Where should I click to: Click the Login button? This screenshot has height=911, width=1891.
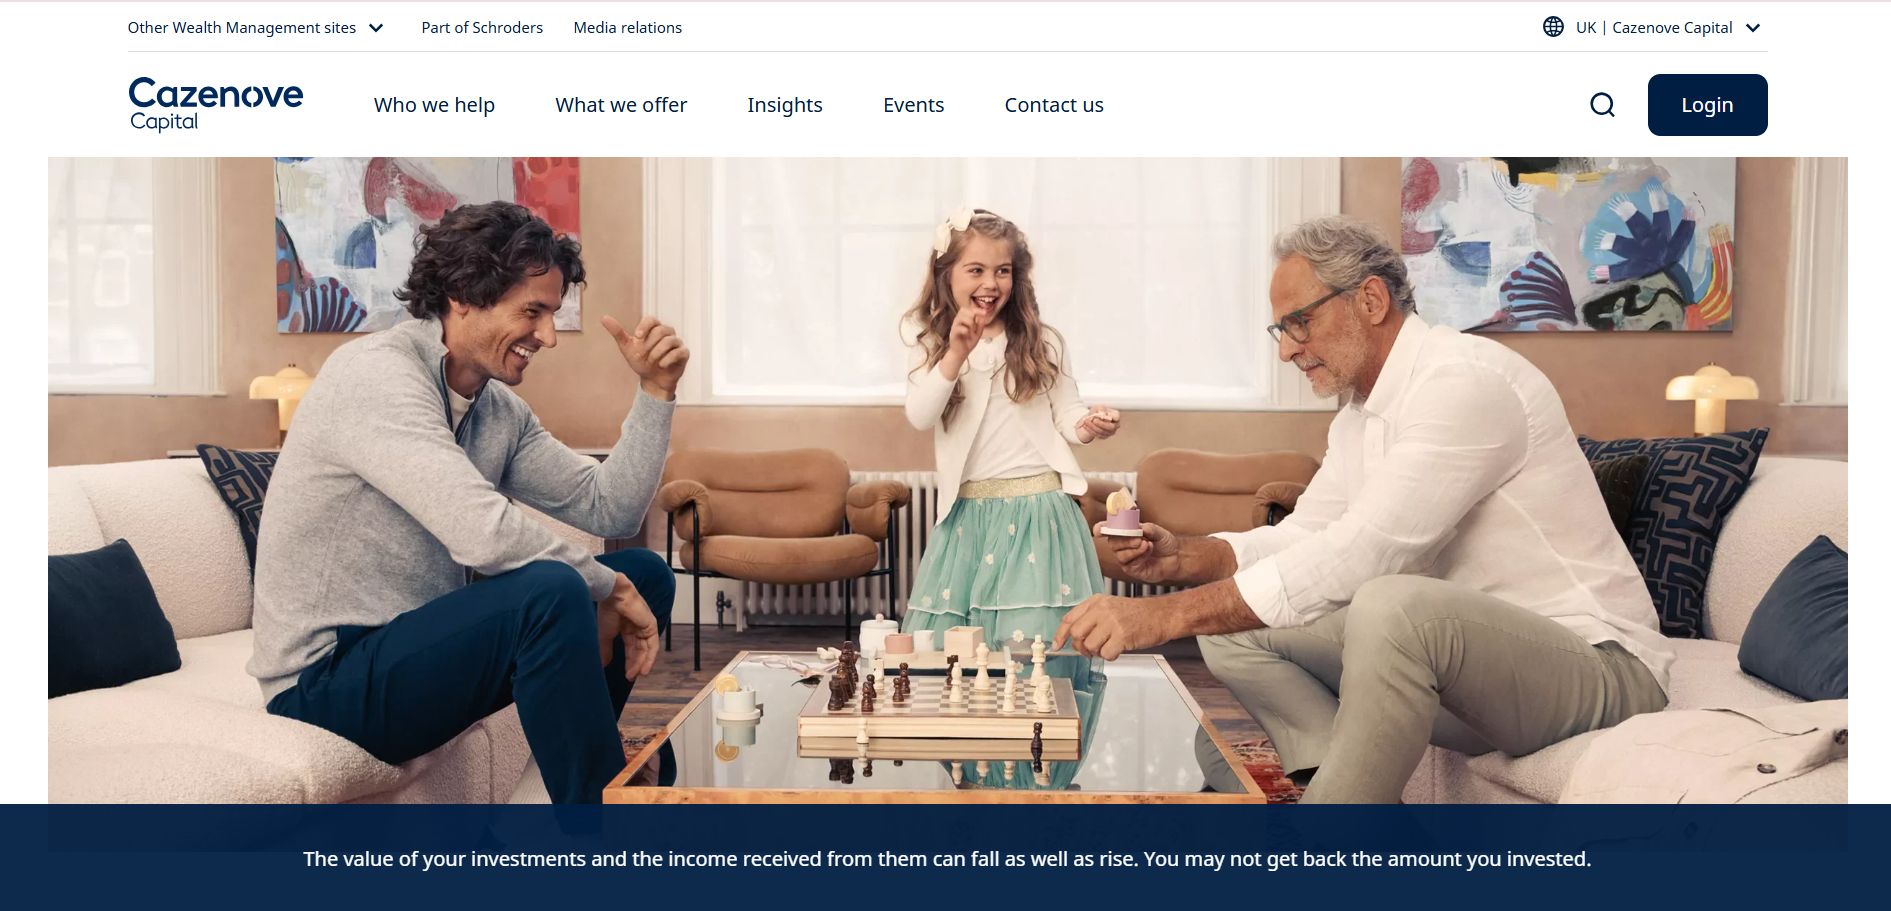pos(1707,105)
